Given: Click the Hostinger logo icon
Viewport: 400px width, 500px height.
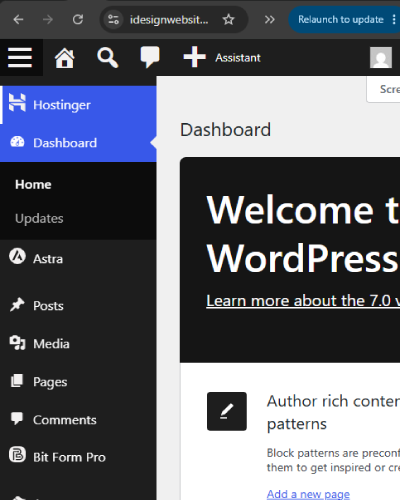Looking at the screenshot, I should (17, 102).
